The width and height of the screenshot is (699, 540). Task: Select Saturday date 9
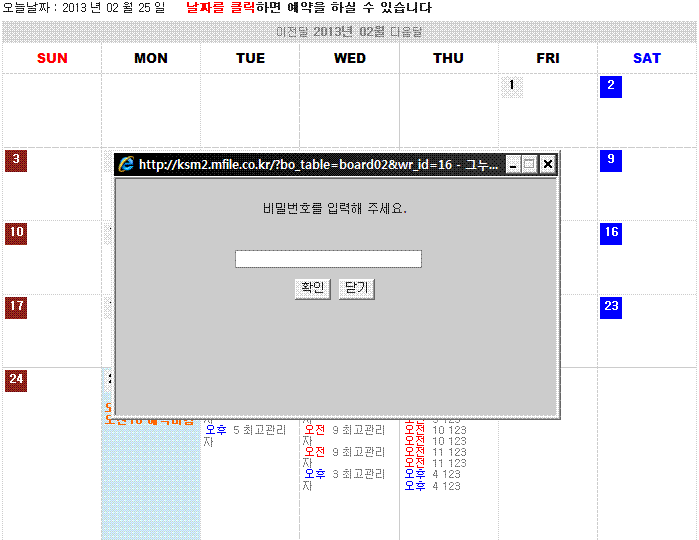tap(611, 161)
